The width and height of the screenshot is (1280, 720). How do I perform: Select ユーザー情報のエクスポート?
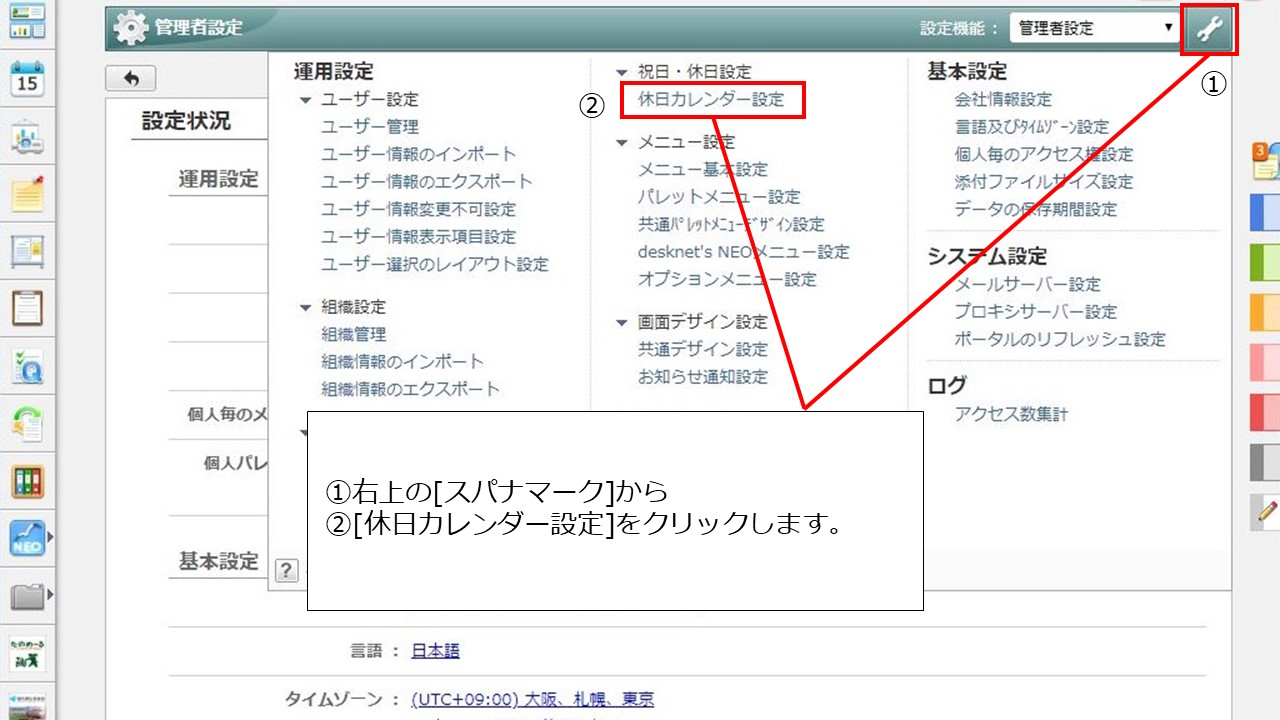pyautogui.click(x=427, y=182)
